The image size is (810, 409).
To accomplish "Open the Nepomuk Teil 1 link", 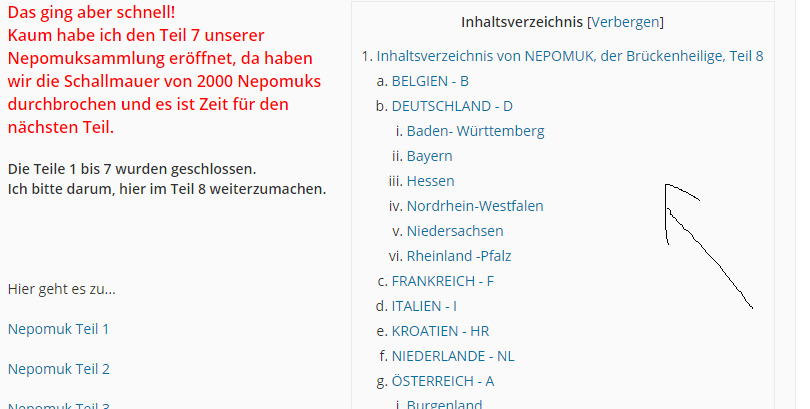I will 58,328.
